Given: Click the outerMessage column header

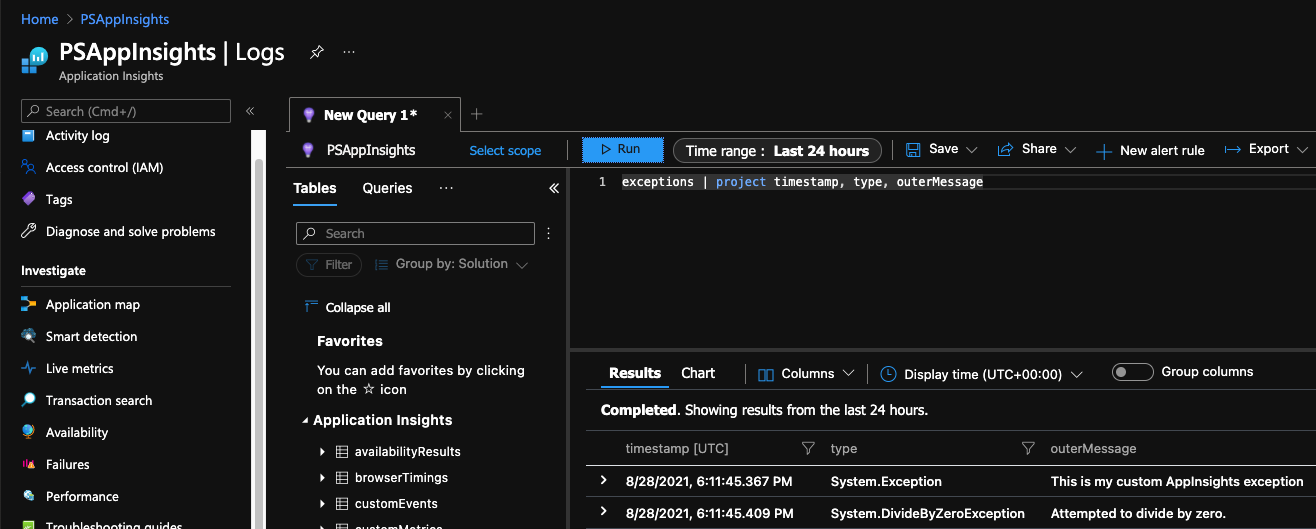Looking at the screenshot, I should click(1093, 449).
